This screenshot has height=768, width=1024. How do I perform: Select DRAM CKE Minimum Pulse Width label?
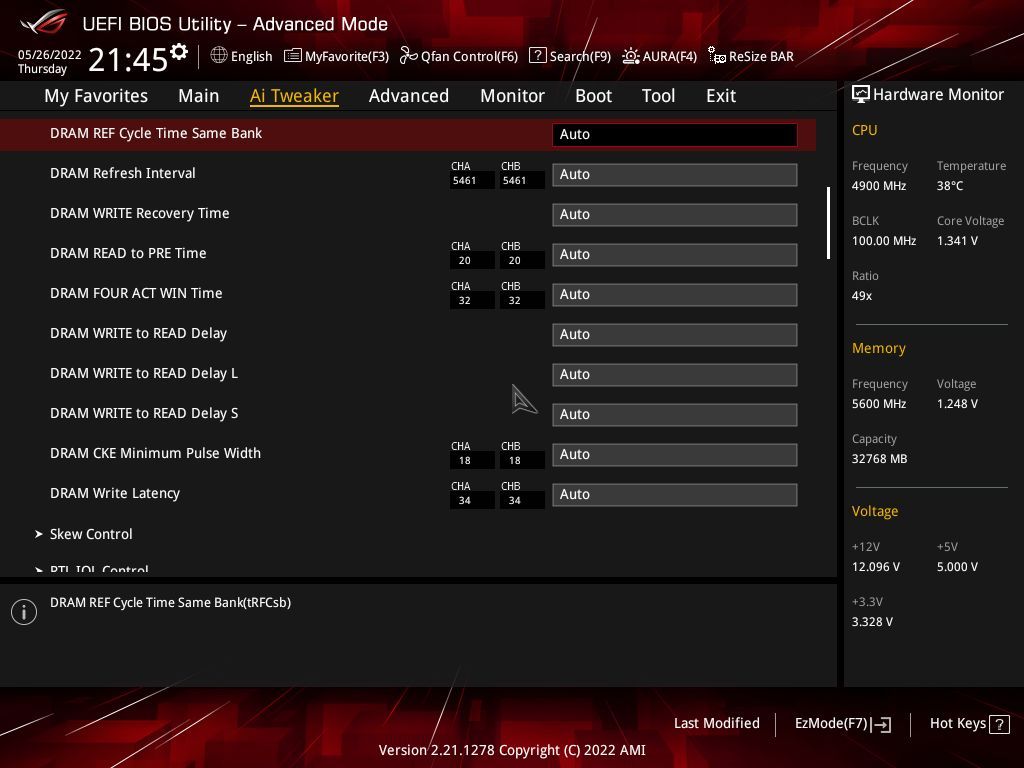(x=155, y=453)
